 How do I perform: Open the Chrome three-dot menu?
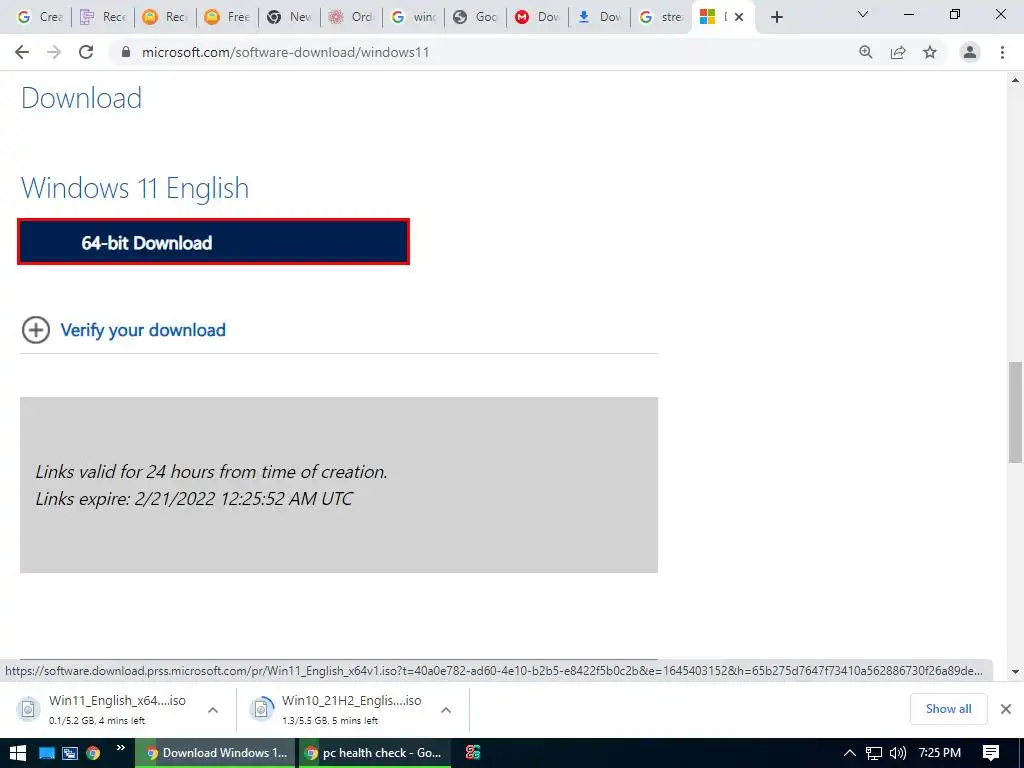pos(1002,52)
